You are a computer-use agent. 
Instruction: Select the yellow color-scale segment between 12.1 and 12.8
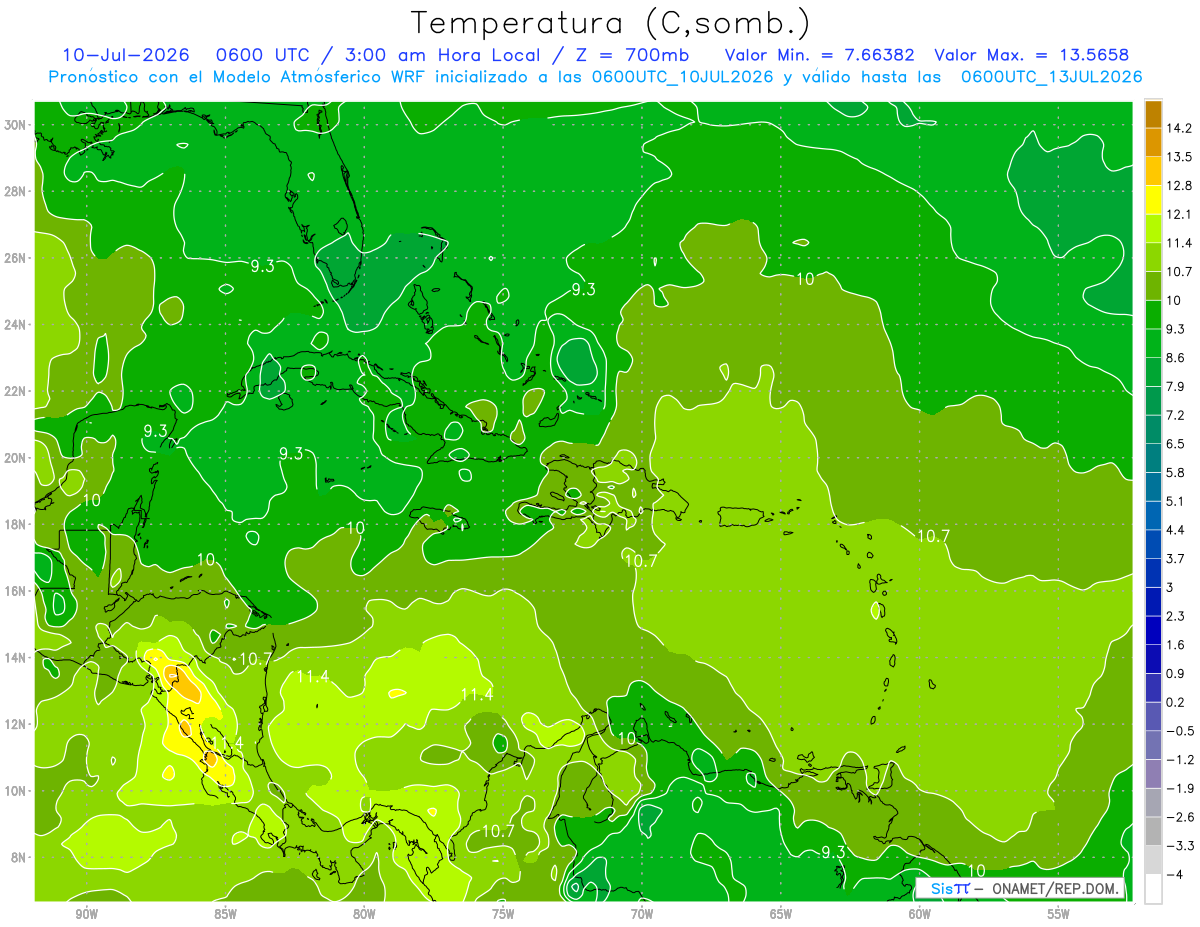tap(1153, 200)
